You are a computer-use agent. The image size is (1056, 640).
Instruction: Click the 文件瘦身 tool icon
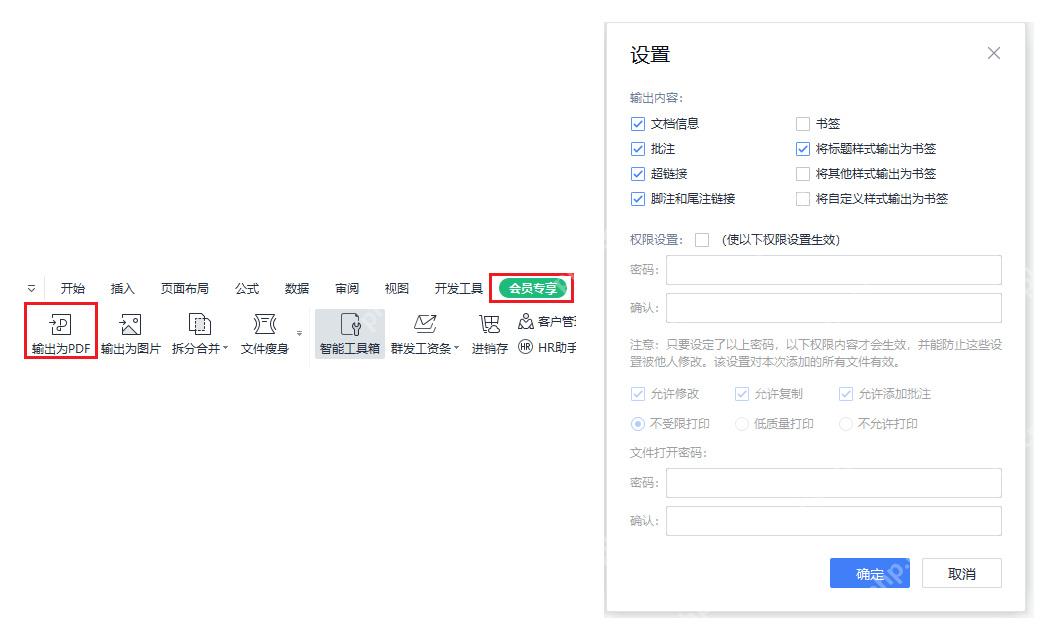click(265, 325)
